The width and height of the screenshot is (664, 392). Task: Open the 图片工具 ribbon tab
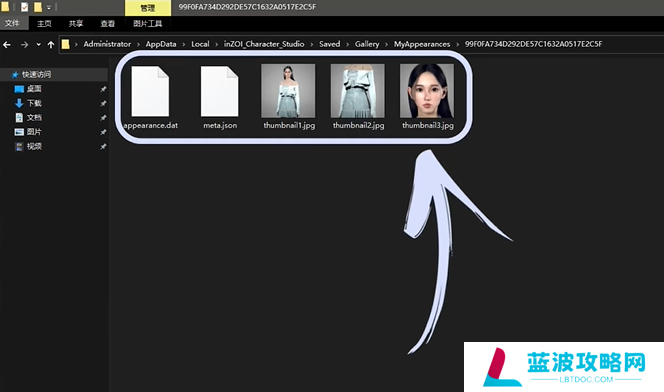point(148,23)
